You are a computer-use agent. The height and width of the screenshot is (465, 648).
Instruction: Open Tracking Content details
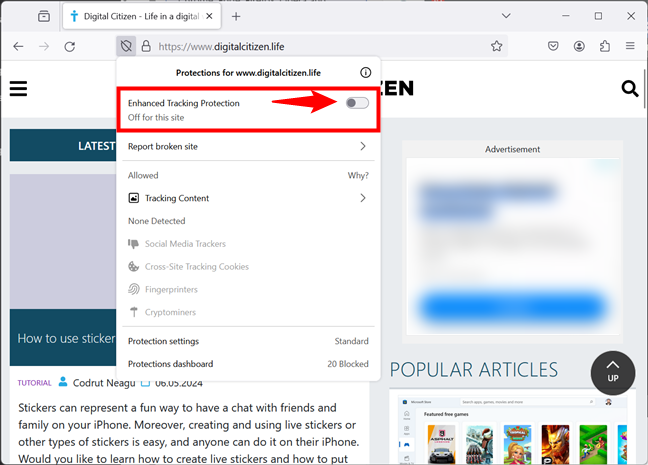(x=248, y=198)
